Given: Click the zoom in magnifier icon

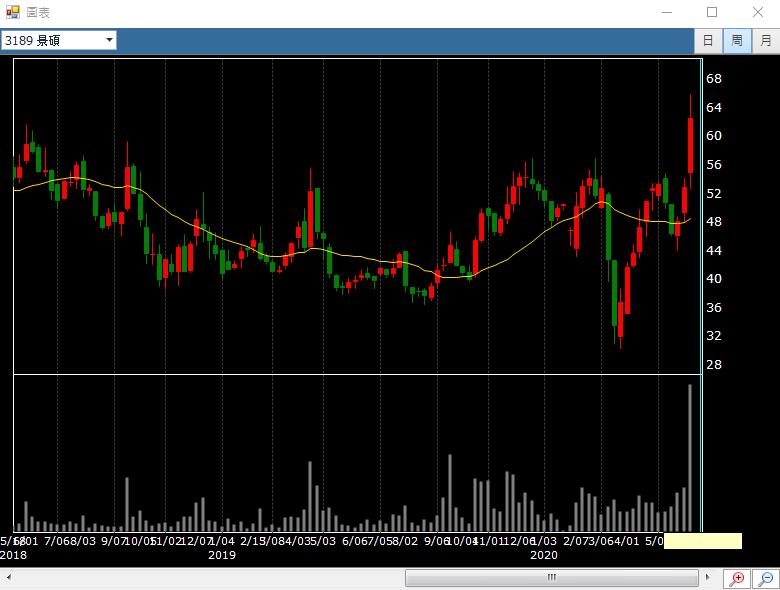Looking at the screenshot, I should point(737,578).
